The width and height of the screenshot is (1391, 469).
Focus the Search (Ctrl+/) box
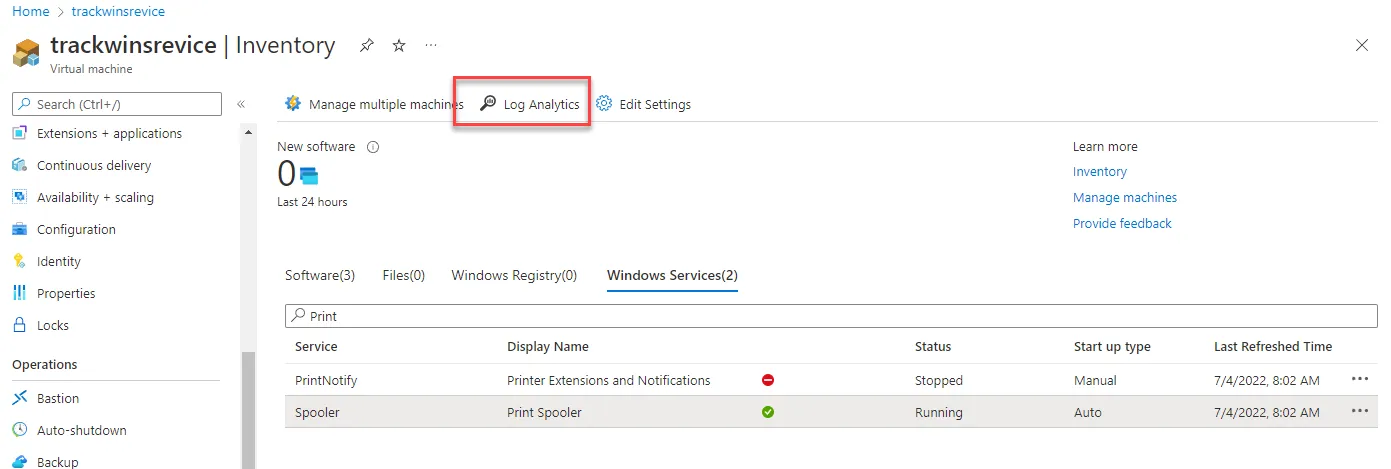[117, 104]
